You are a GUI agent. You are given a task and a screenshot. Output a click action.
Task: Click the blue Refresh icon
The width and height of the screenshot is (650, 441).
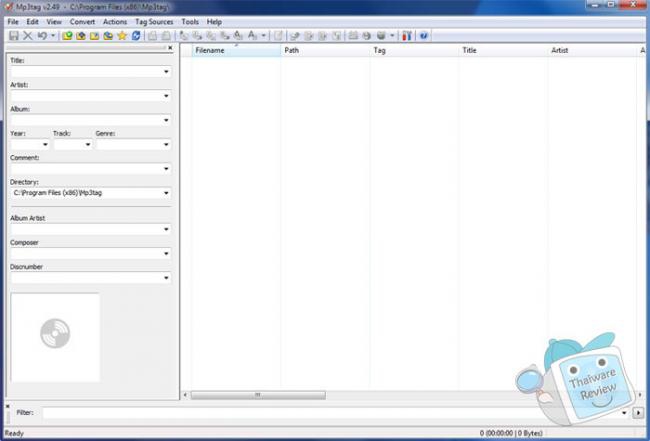pyautogui.click(x=136, y=36)
